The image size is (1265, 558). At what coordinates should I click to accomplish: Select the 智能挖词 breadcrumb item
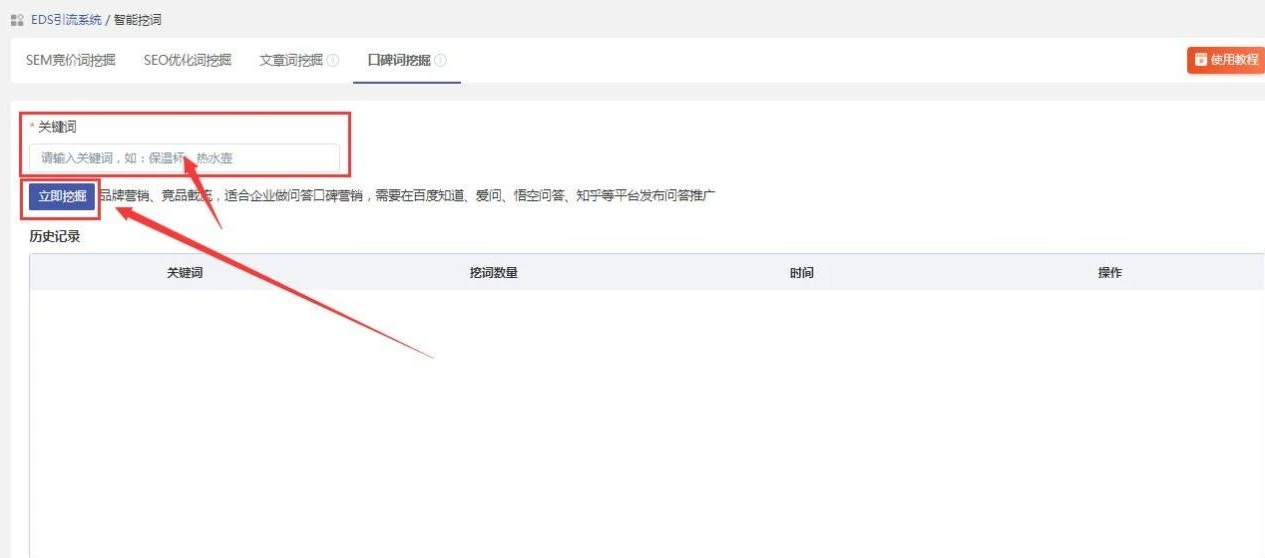(x=138, y=20)
